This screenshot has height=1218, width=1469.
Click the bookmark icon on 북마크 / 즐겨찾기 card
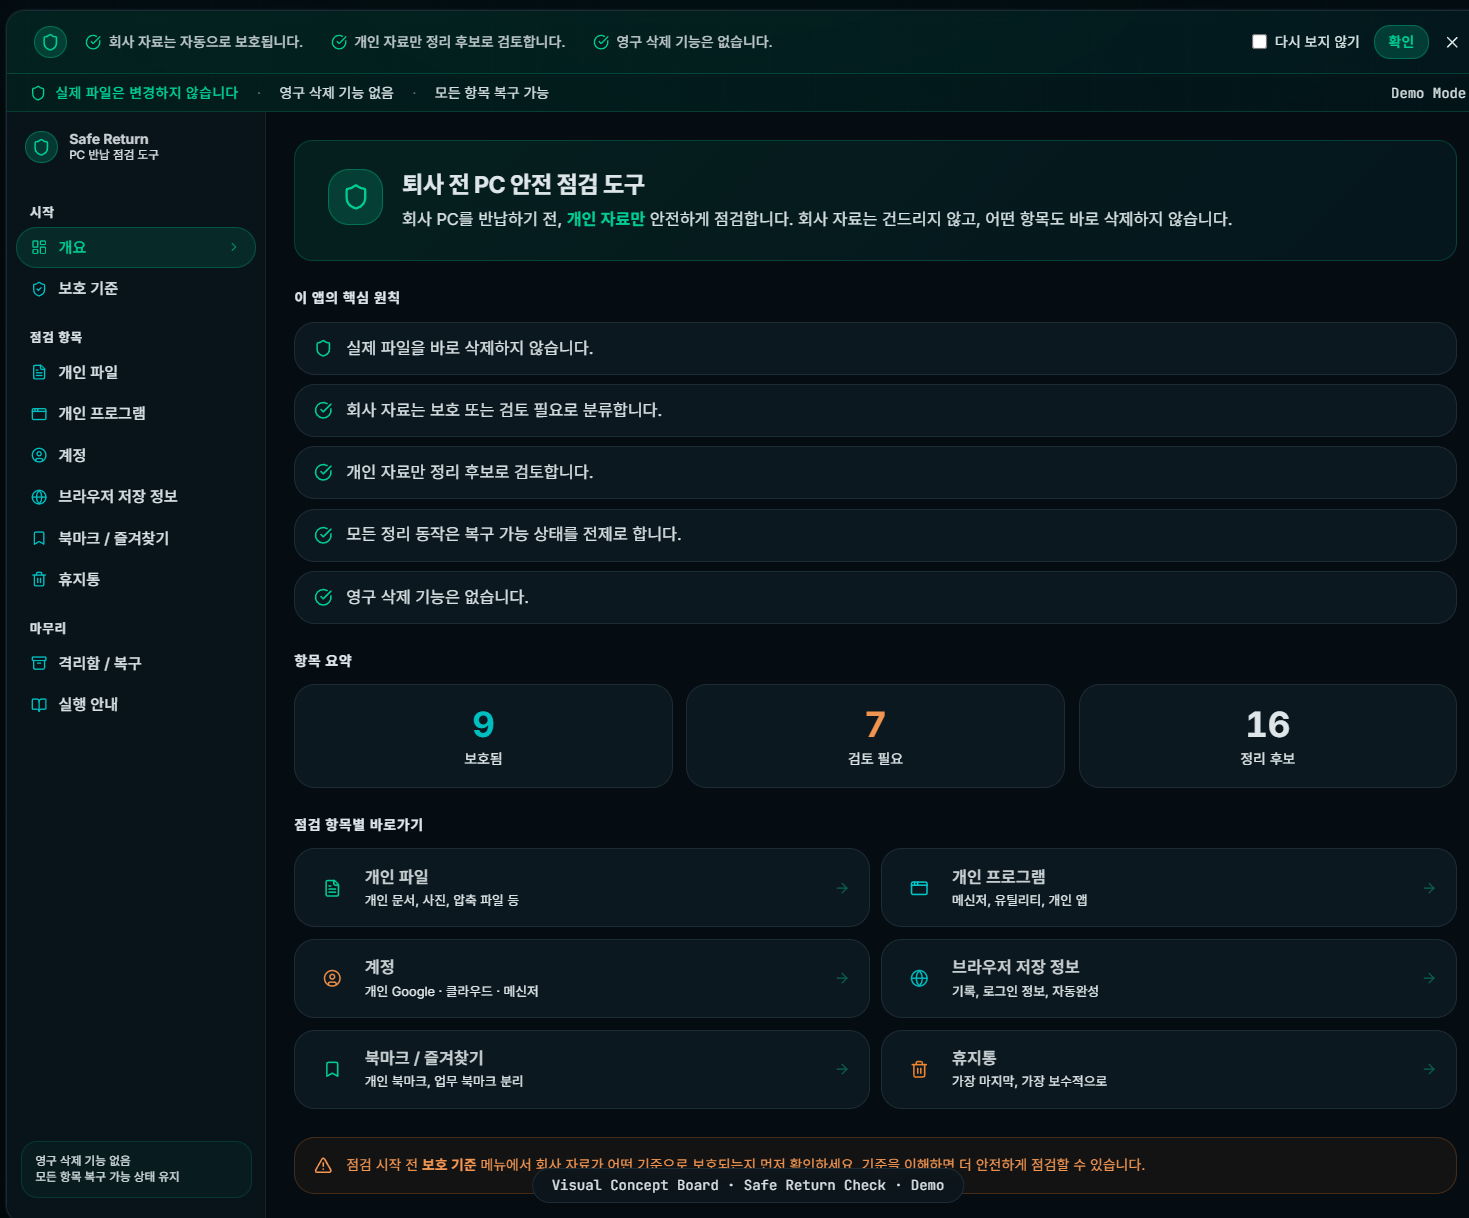point(332,1069)
